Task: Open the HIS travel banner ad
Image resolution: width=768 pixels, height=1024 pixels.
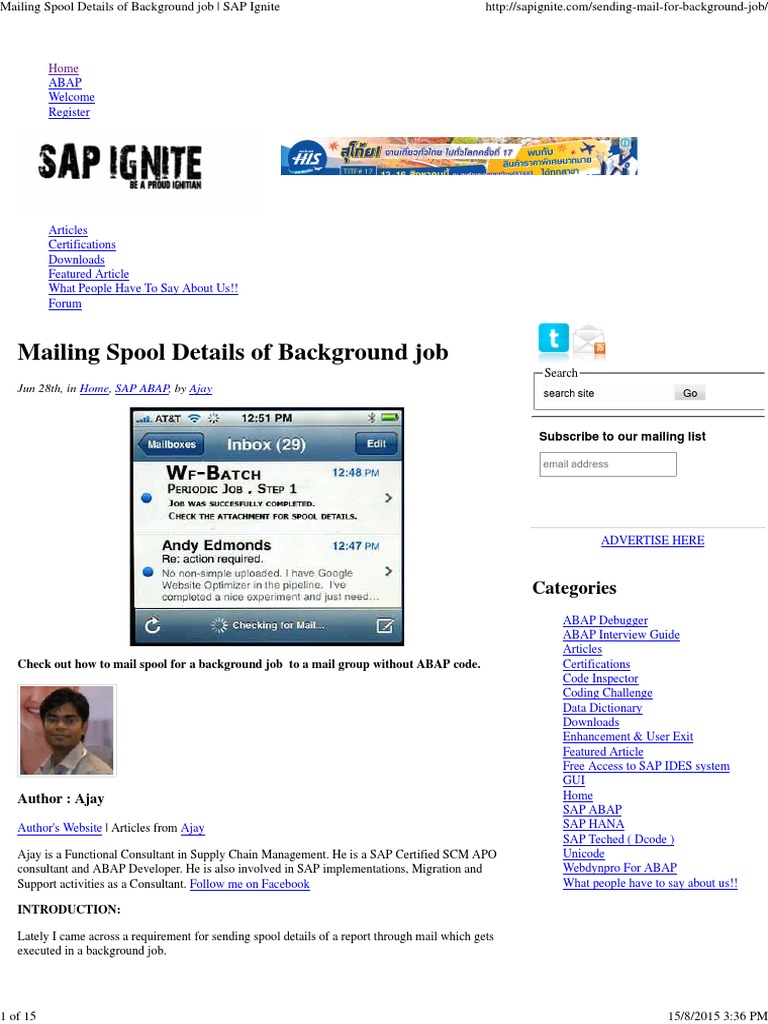Action: (x=459, y=156)
